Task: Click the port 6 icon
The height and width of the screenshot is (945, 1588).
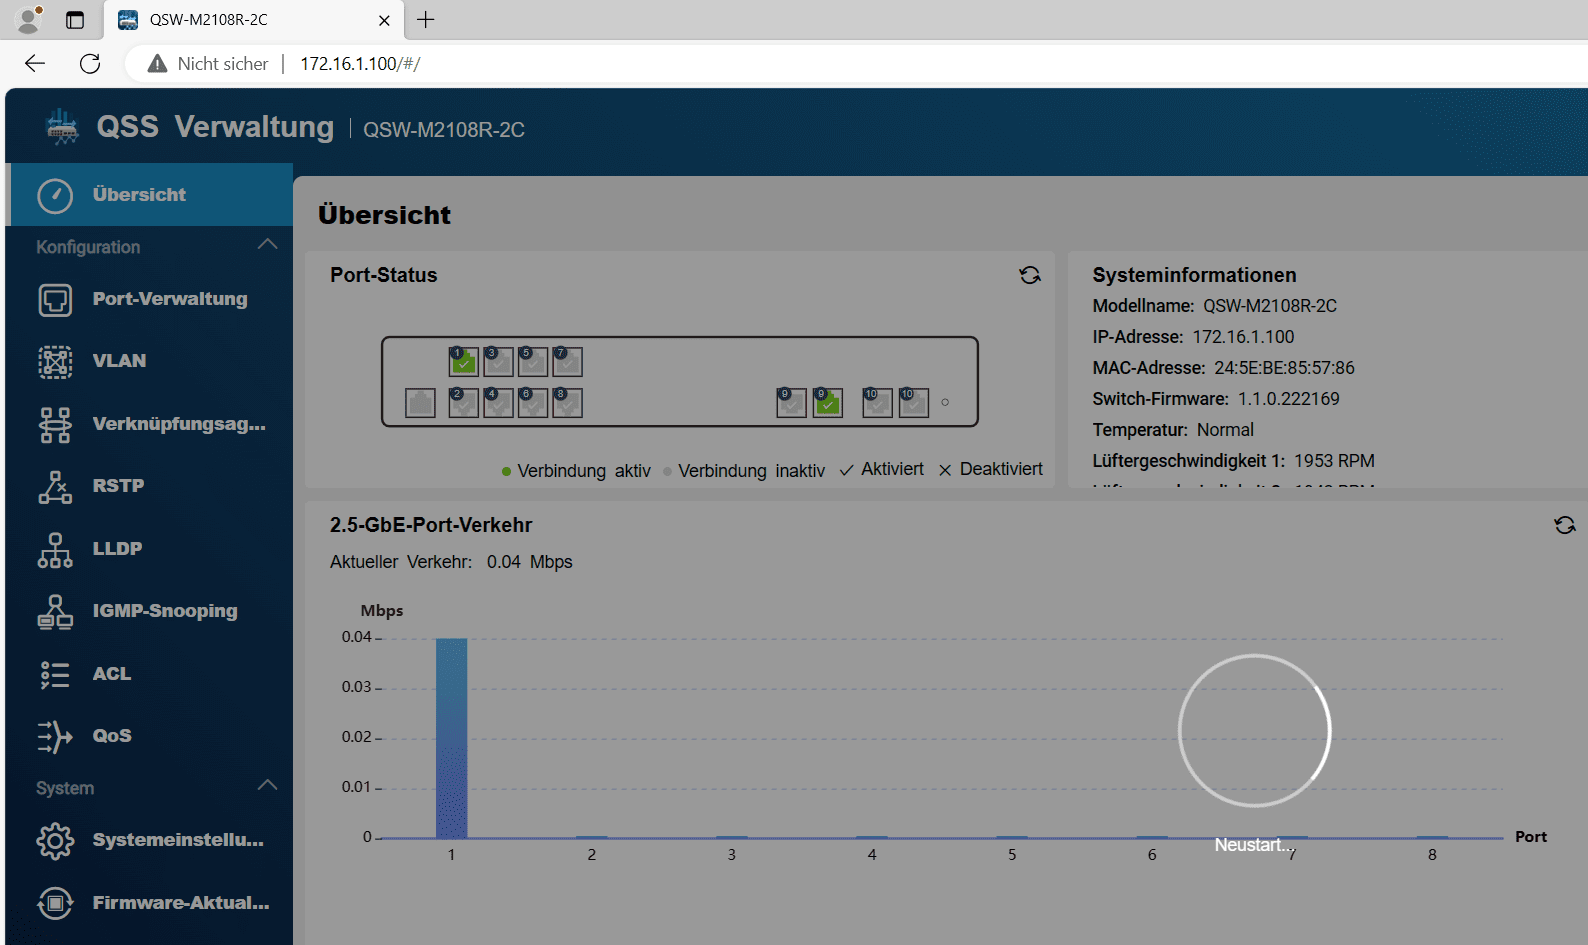Action: coord(533,402)
